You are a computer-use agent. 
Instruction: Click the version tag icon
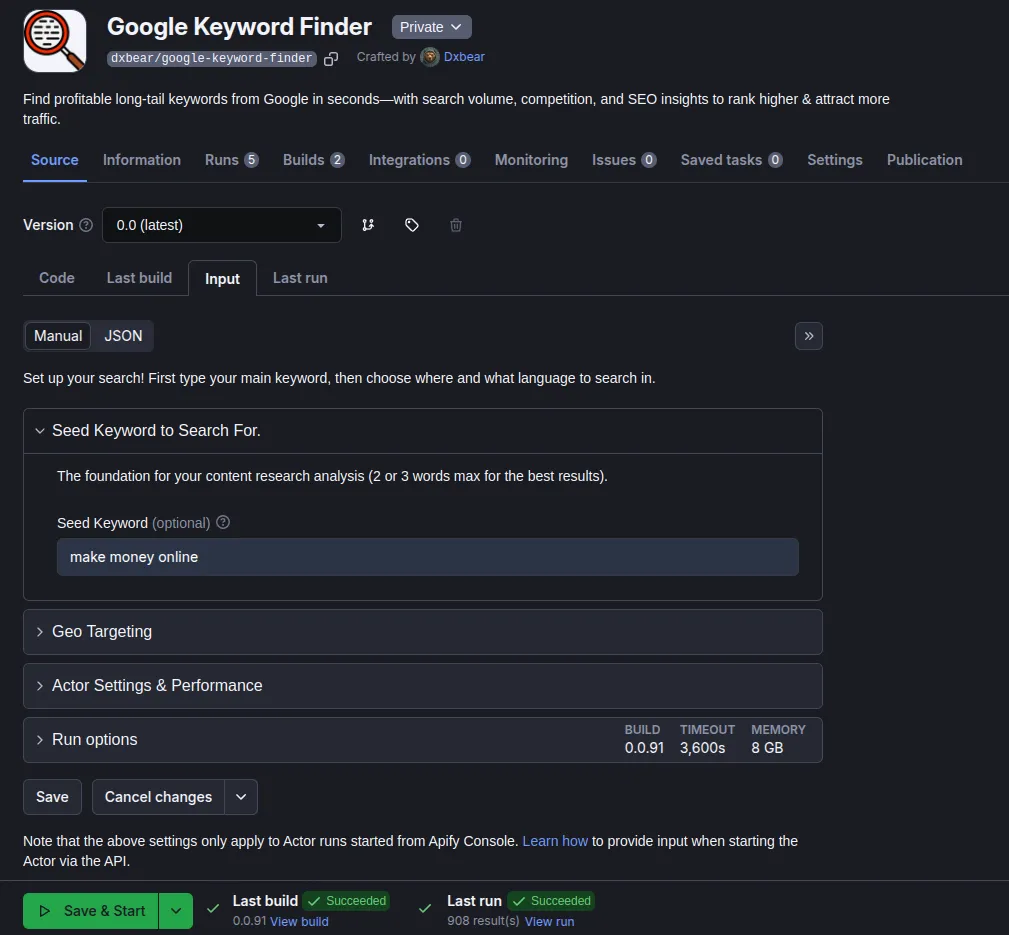412,225
